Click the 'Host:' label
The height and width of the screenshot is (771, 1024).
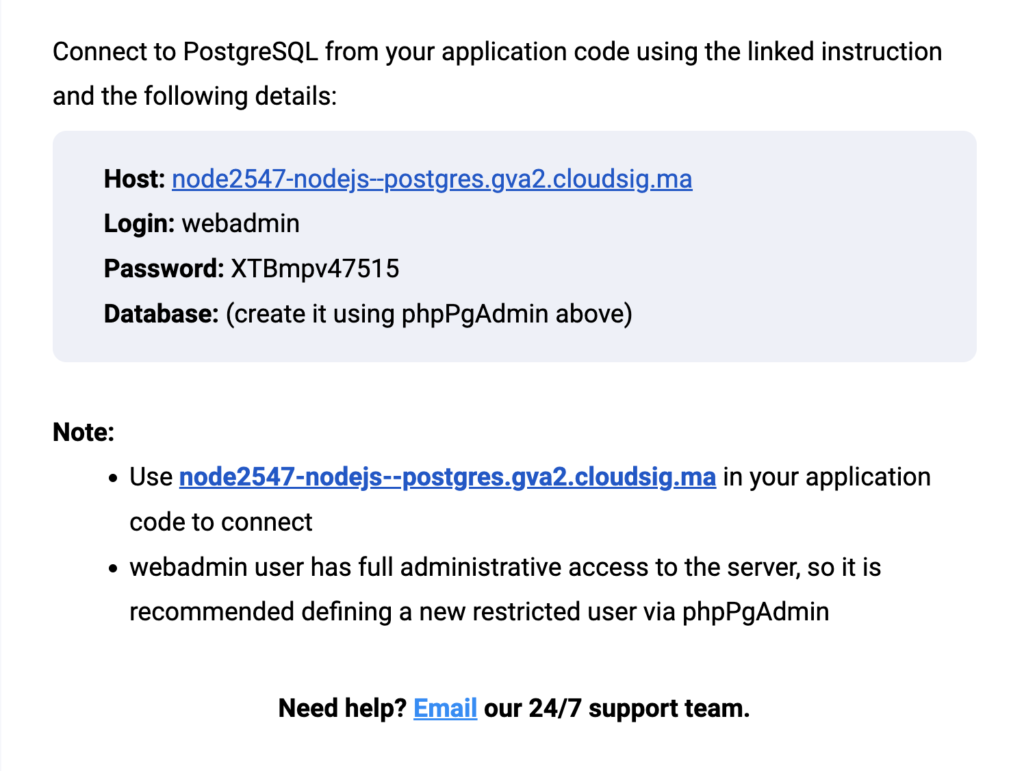pyautogui.click(x=135, y=179)
